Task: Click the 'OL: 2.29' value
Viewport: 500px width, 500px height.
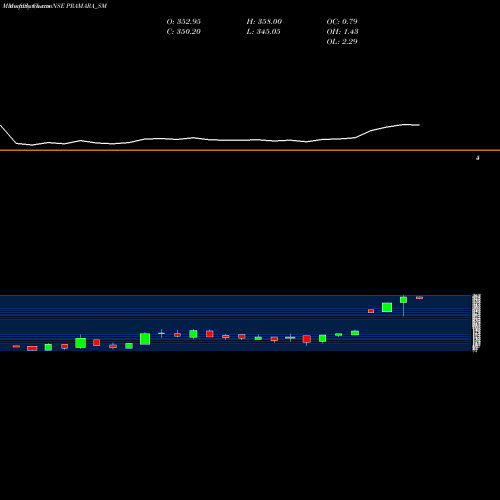Action: click(342, 41)
